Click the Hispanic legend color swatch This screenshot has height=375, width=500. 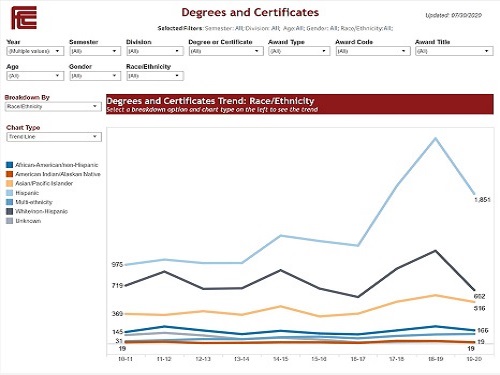click(9, 193)
